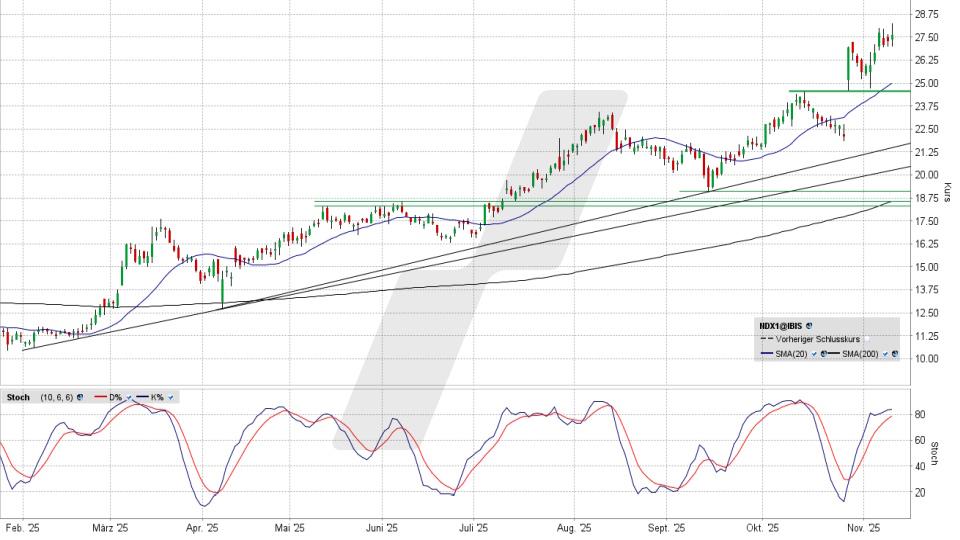Image resolution: width=960 pixels, height=540 pixels.
Task: Click the Juli '25 date axis label
Action: [473, 527]
